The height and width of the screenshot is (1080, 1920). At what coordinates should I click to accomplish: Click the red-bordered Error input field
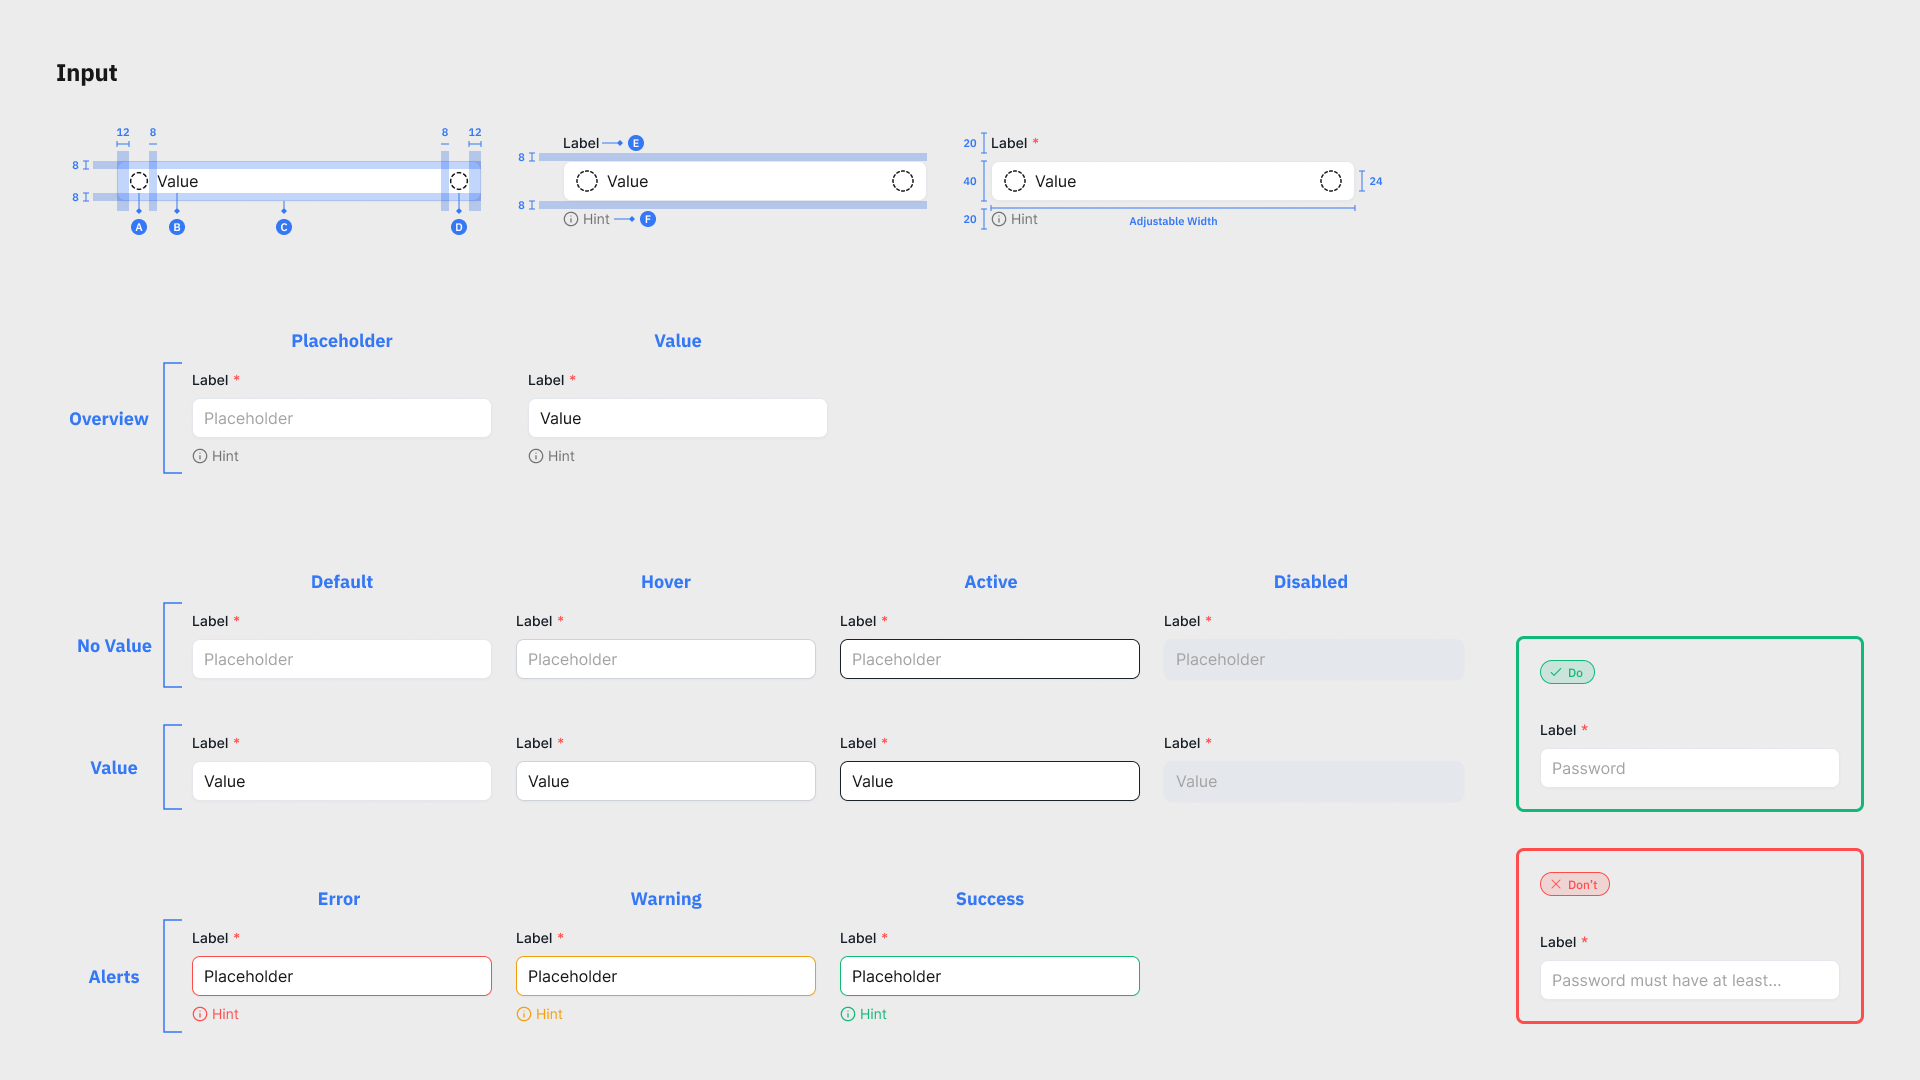pos(342,976)
